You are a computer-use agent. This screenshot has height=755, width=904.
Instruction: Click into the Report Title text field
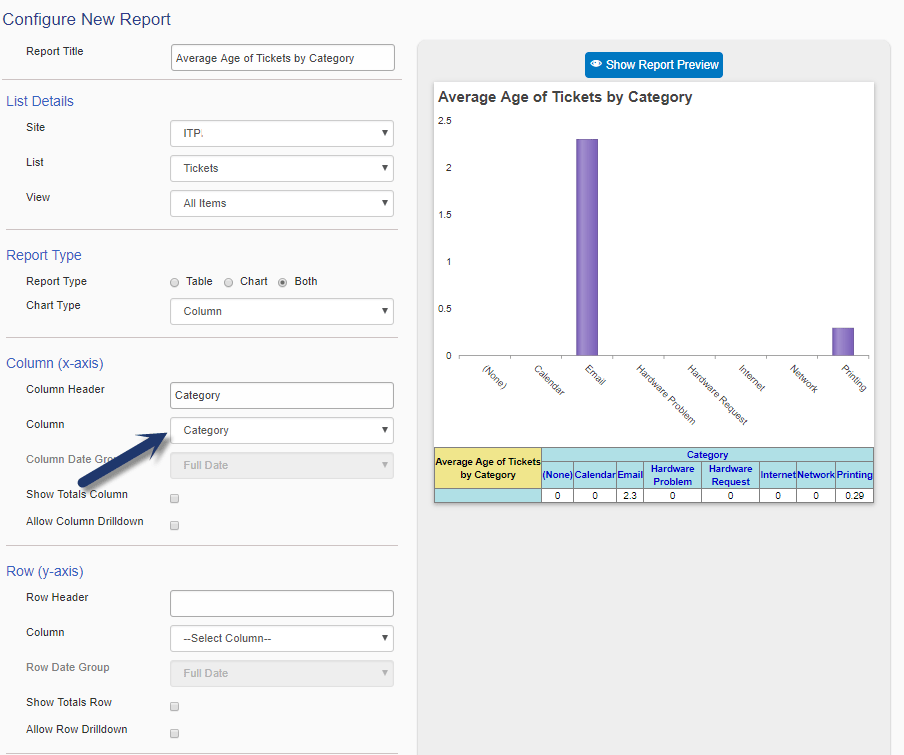tap(282, 58)
